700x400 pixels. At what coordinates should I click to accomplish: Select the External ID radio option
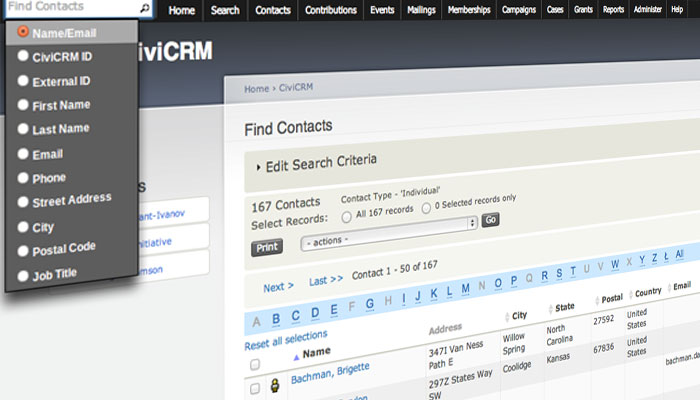[23, 80]
